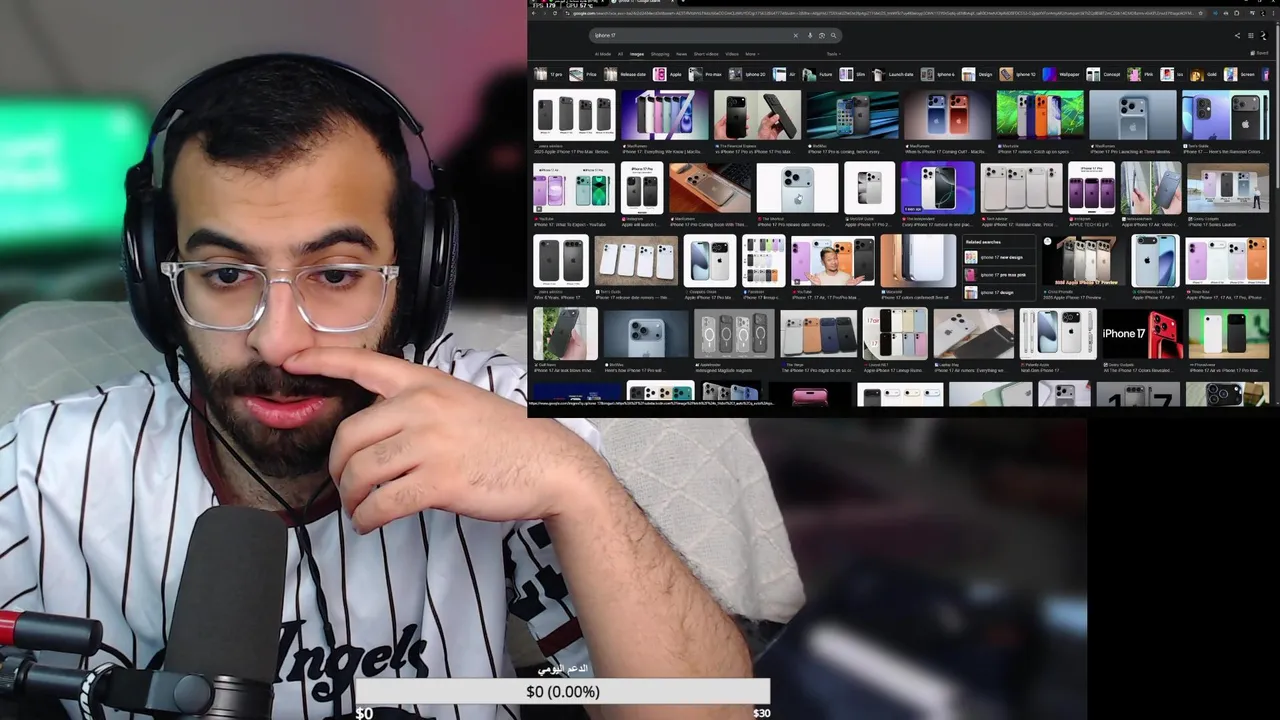Go back with browser back arrow
1280x720 pixels.
click(533, 13)
